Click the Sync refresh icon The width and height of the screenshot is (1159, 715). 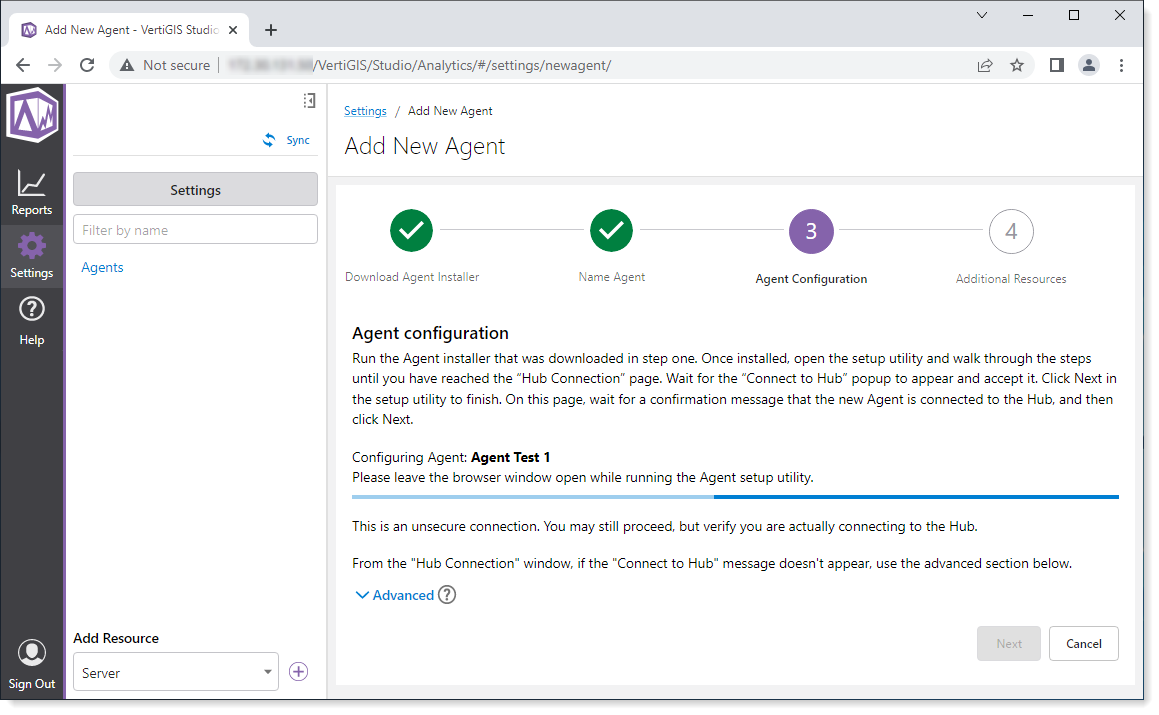(269, 141)
